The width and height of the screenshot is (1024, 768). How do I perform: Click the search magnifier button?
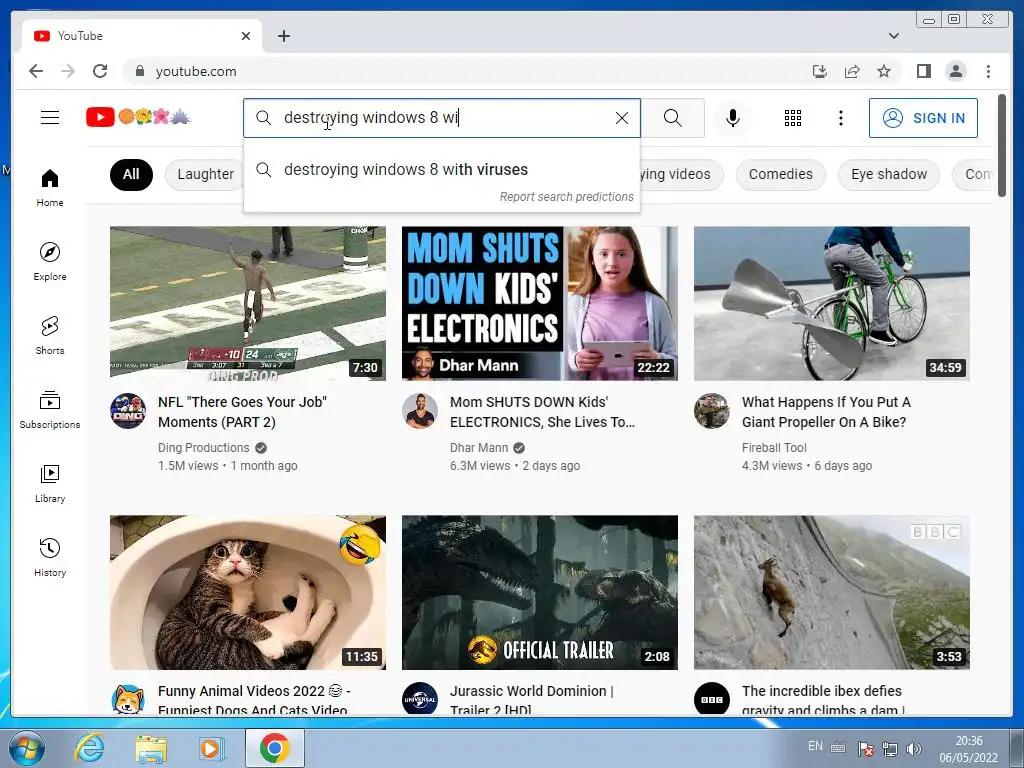pyautogui.click(x=673, y=118)
